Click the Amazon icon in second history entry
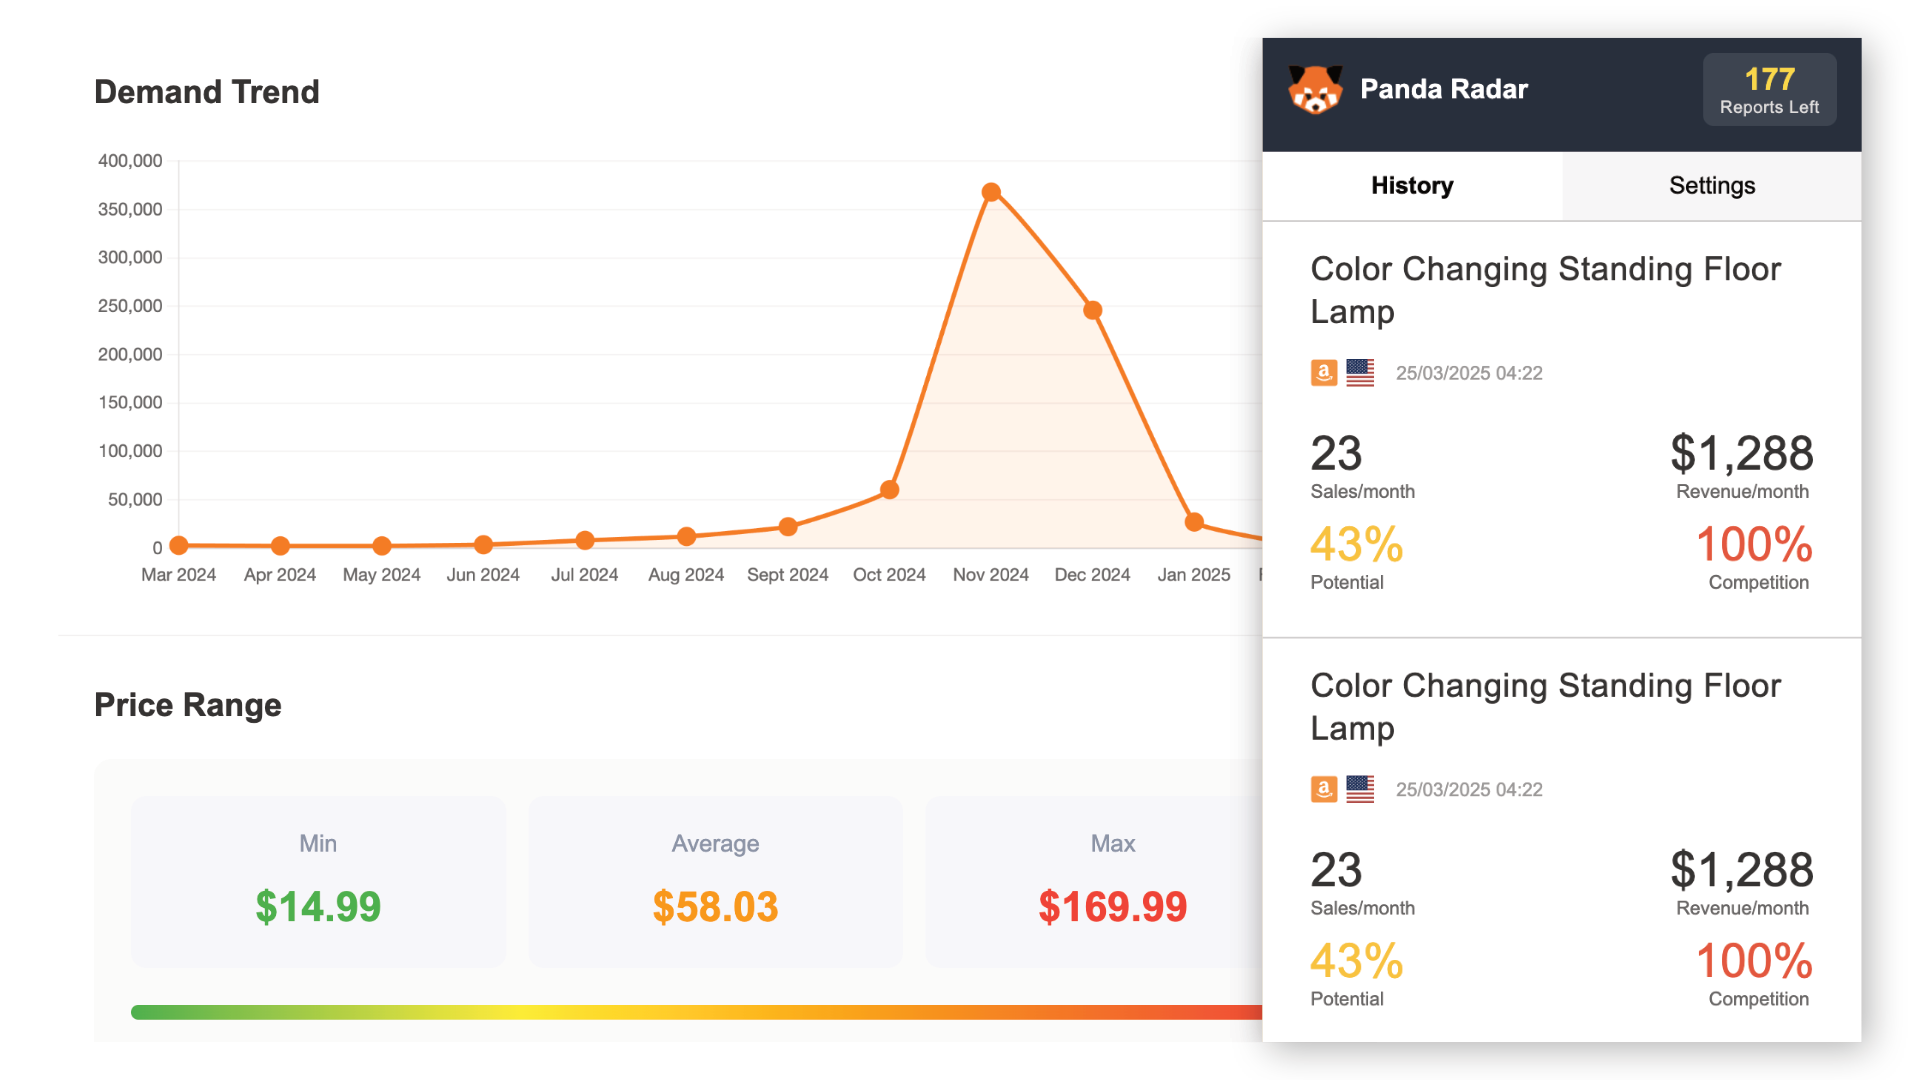The width and height of the screenshot is (1920, 1080). 1324,789
